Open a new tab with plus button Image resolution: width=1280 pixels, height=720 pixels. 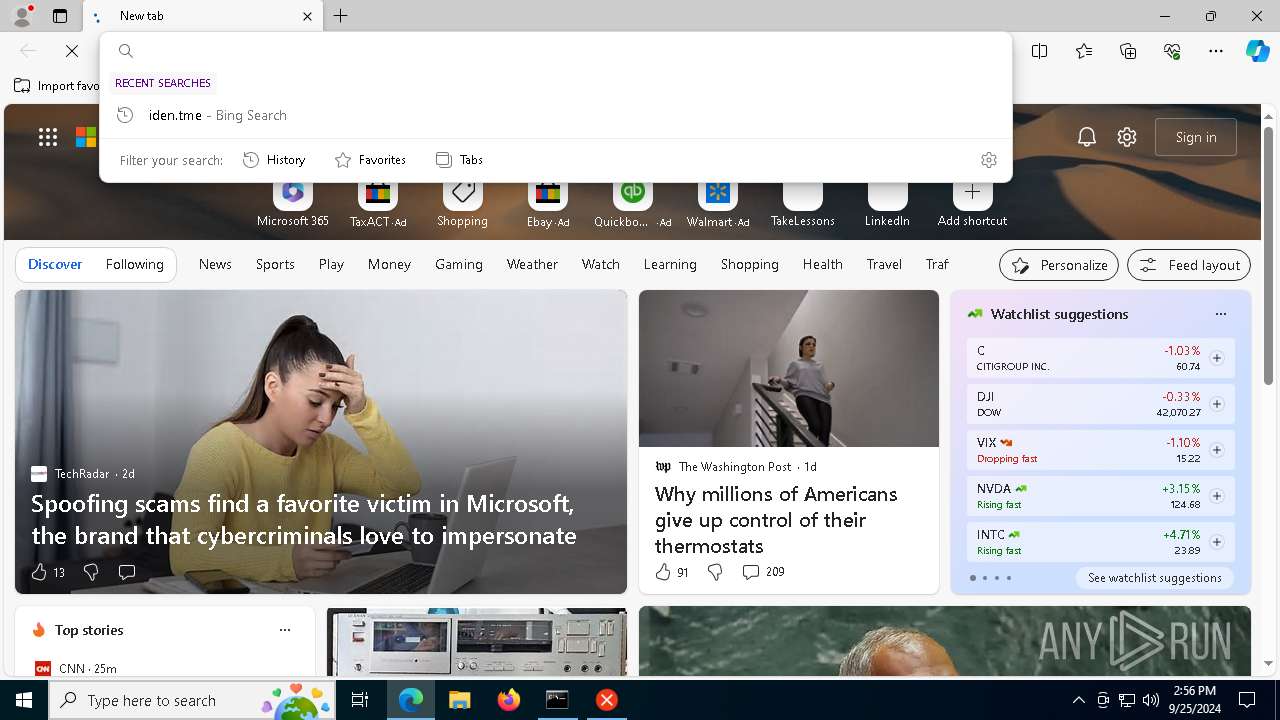pos(341,16)
